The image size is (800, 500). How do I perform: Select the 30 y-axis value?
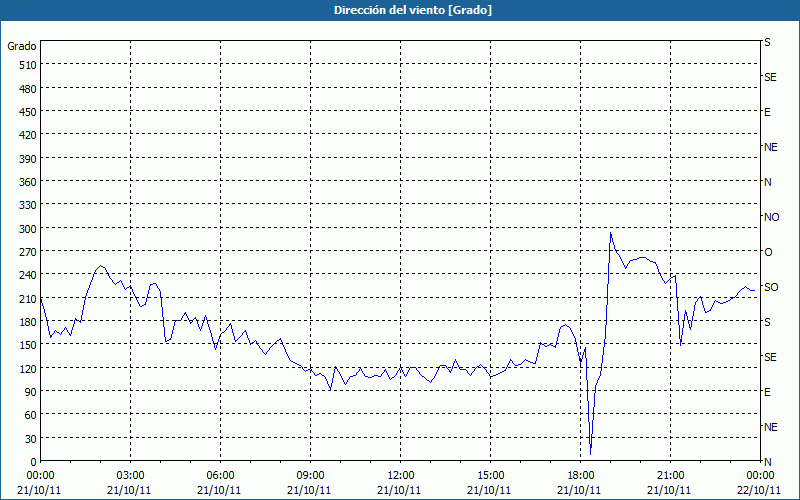coord(31,439)
